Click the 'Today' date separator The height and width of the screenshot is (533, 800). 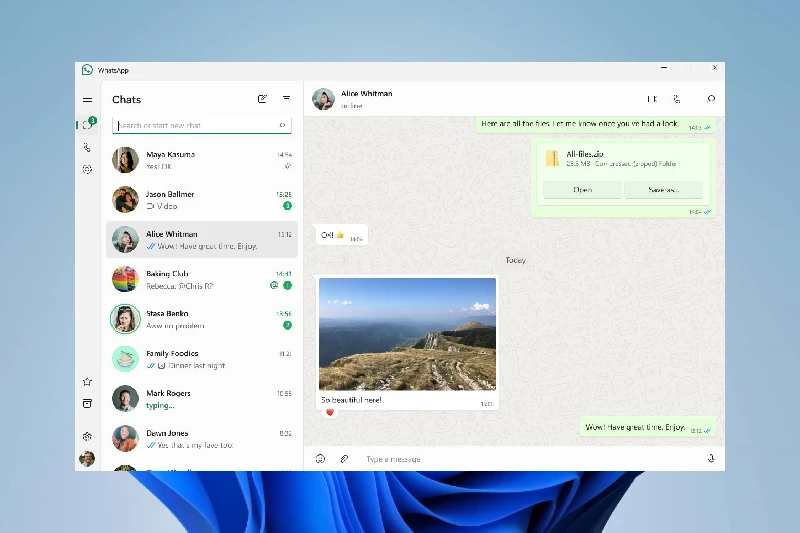[515, 260]
